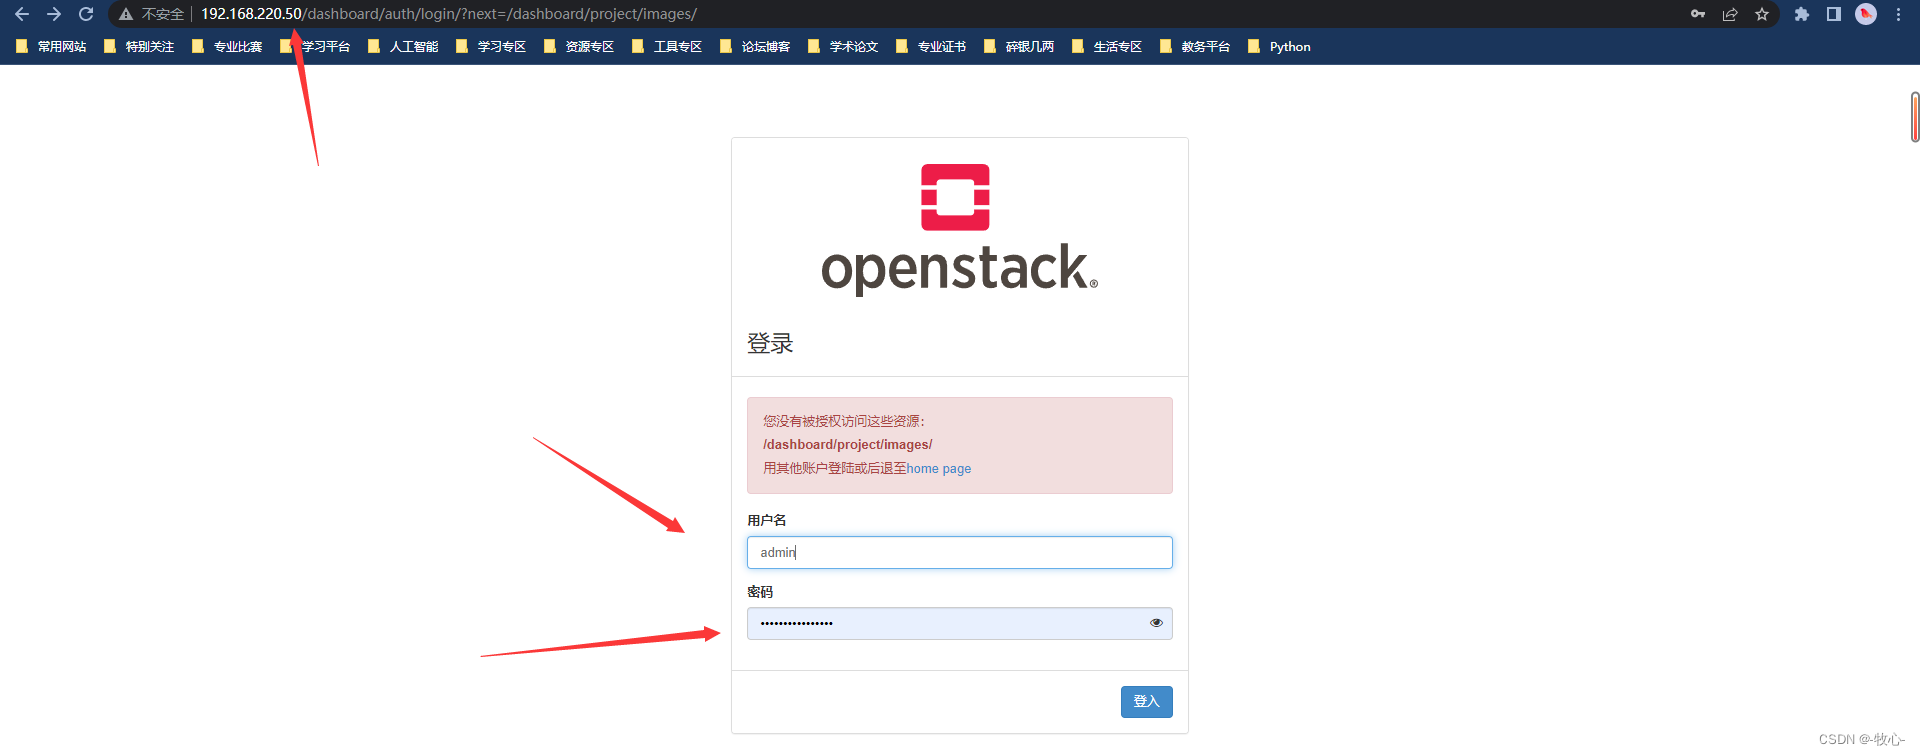Open the extensions puzzle icon
Screen dimensions: 1920x755
click(1802, 14)
